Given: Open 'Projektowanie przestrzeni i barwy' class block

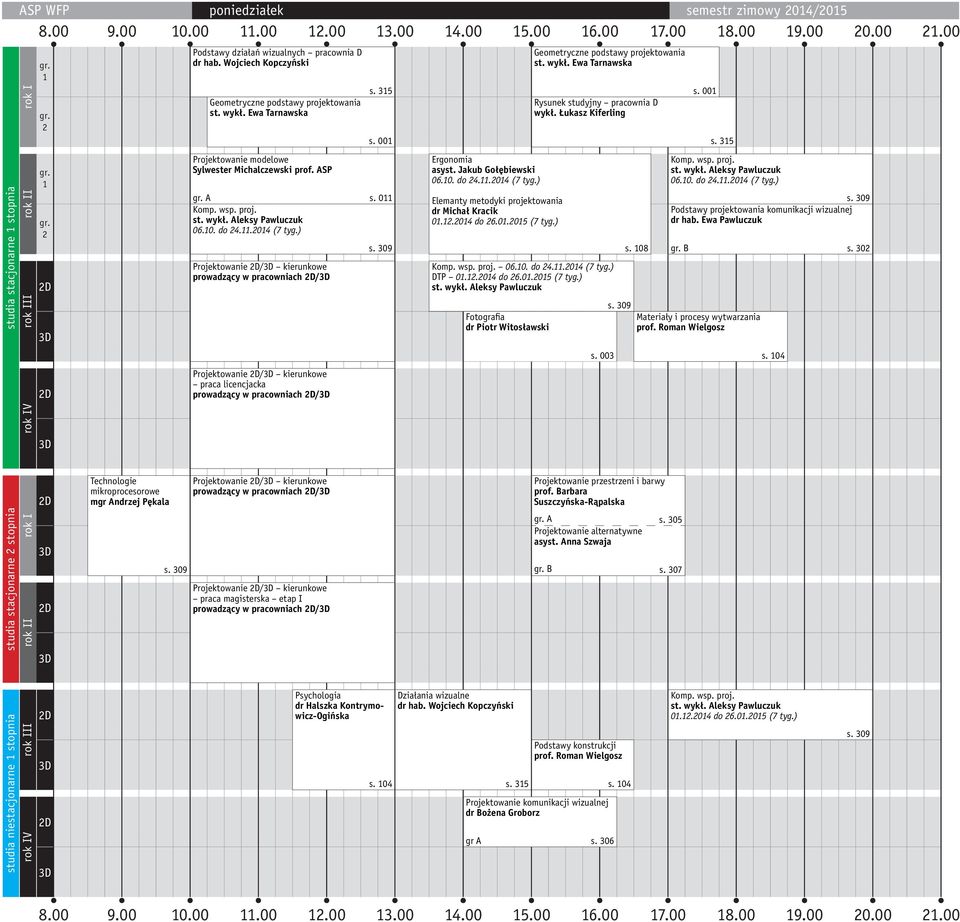Looking at the screenshot, I should tap(607, 500).
